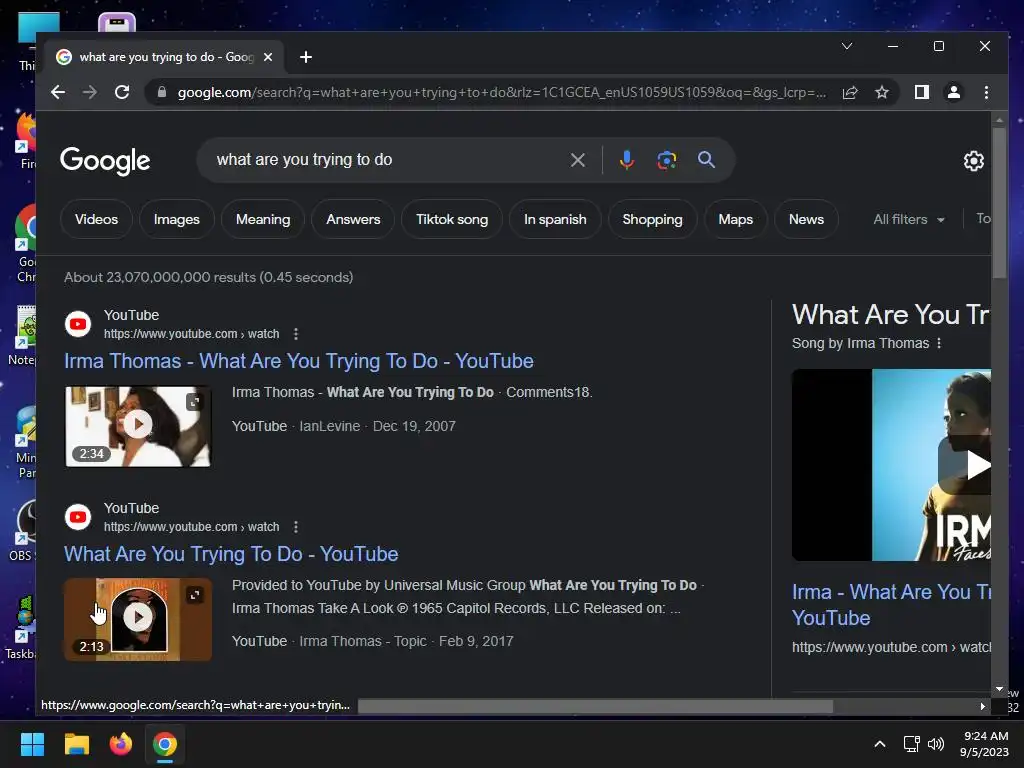Click first result's youtube.com watch URL
1024x768 pixels.
pyautogui.click(x=191, y=334)
